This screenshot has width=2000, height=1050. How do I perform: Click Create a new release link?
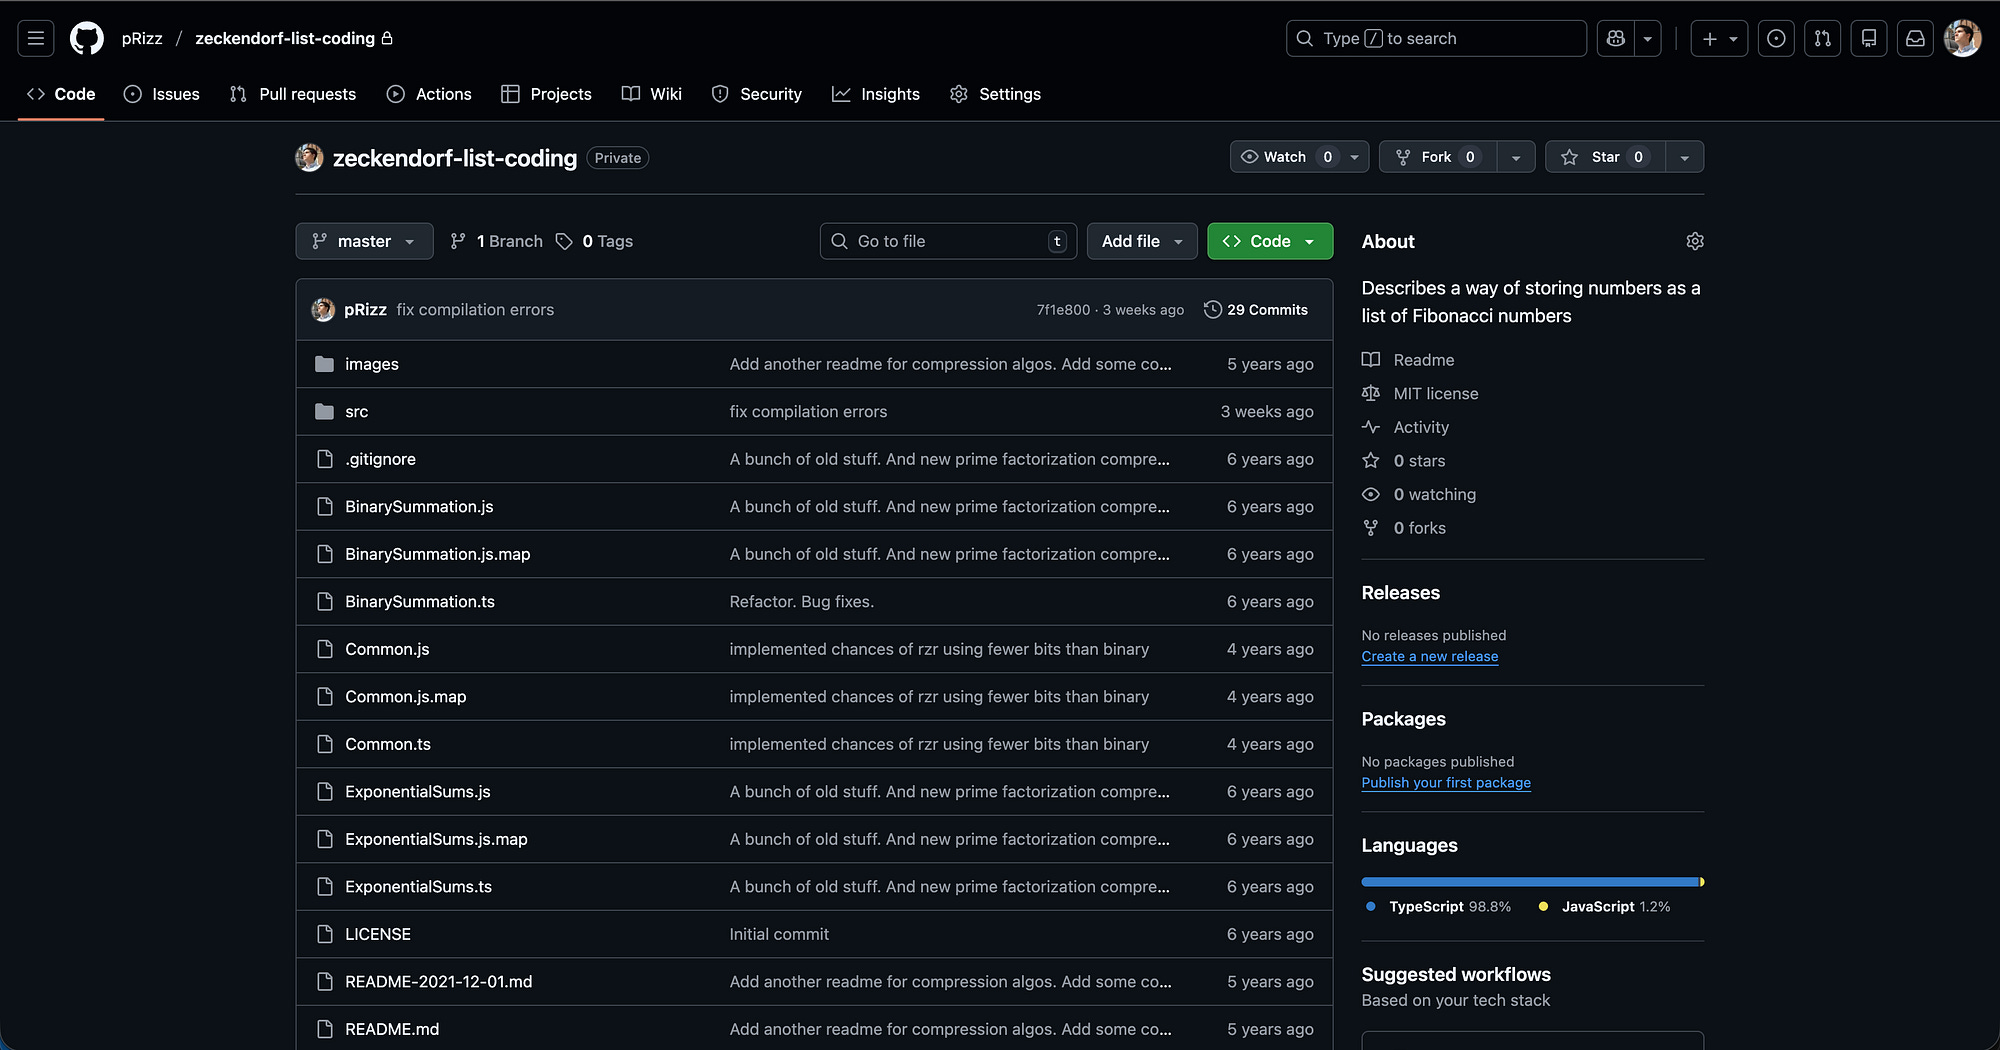[1429, 657]
